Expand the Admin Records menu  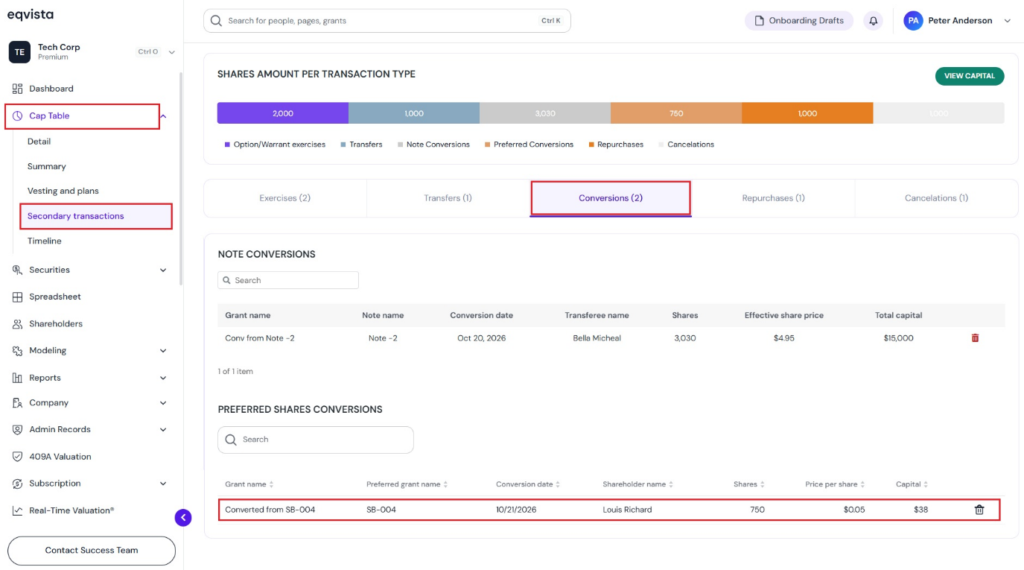pos(163,430)
